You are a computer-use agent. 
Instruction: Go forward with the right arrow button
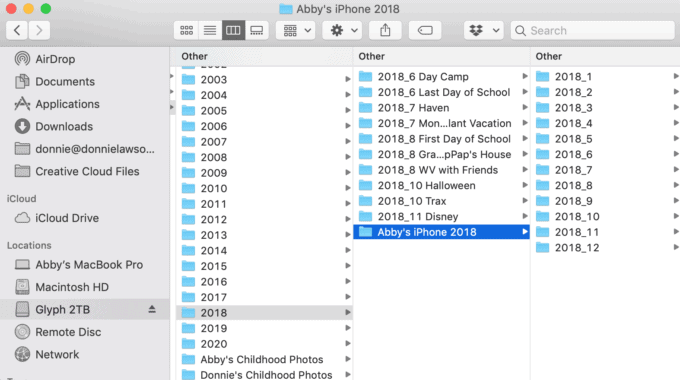pyautogui.click(x=39, y=30)
